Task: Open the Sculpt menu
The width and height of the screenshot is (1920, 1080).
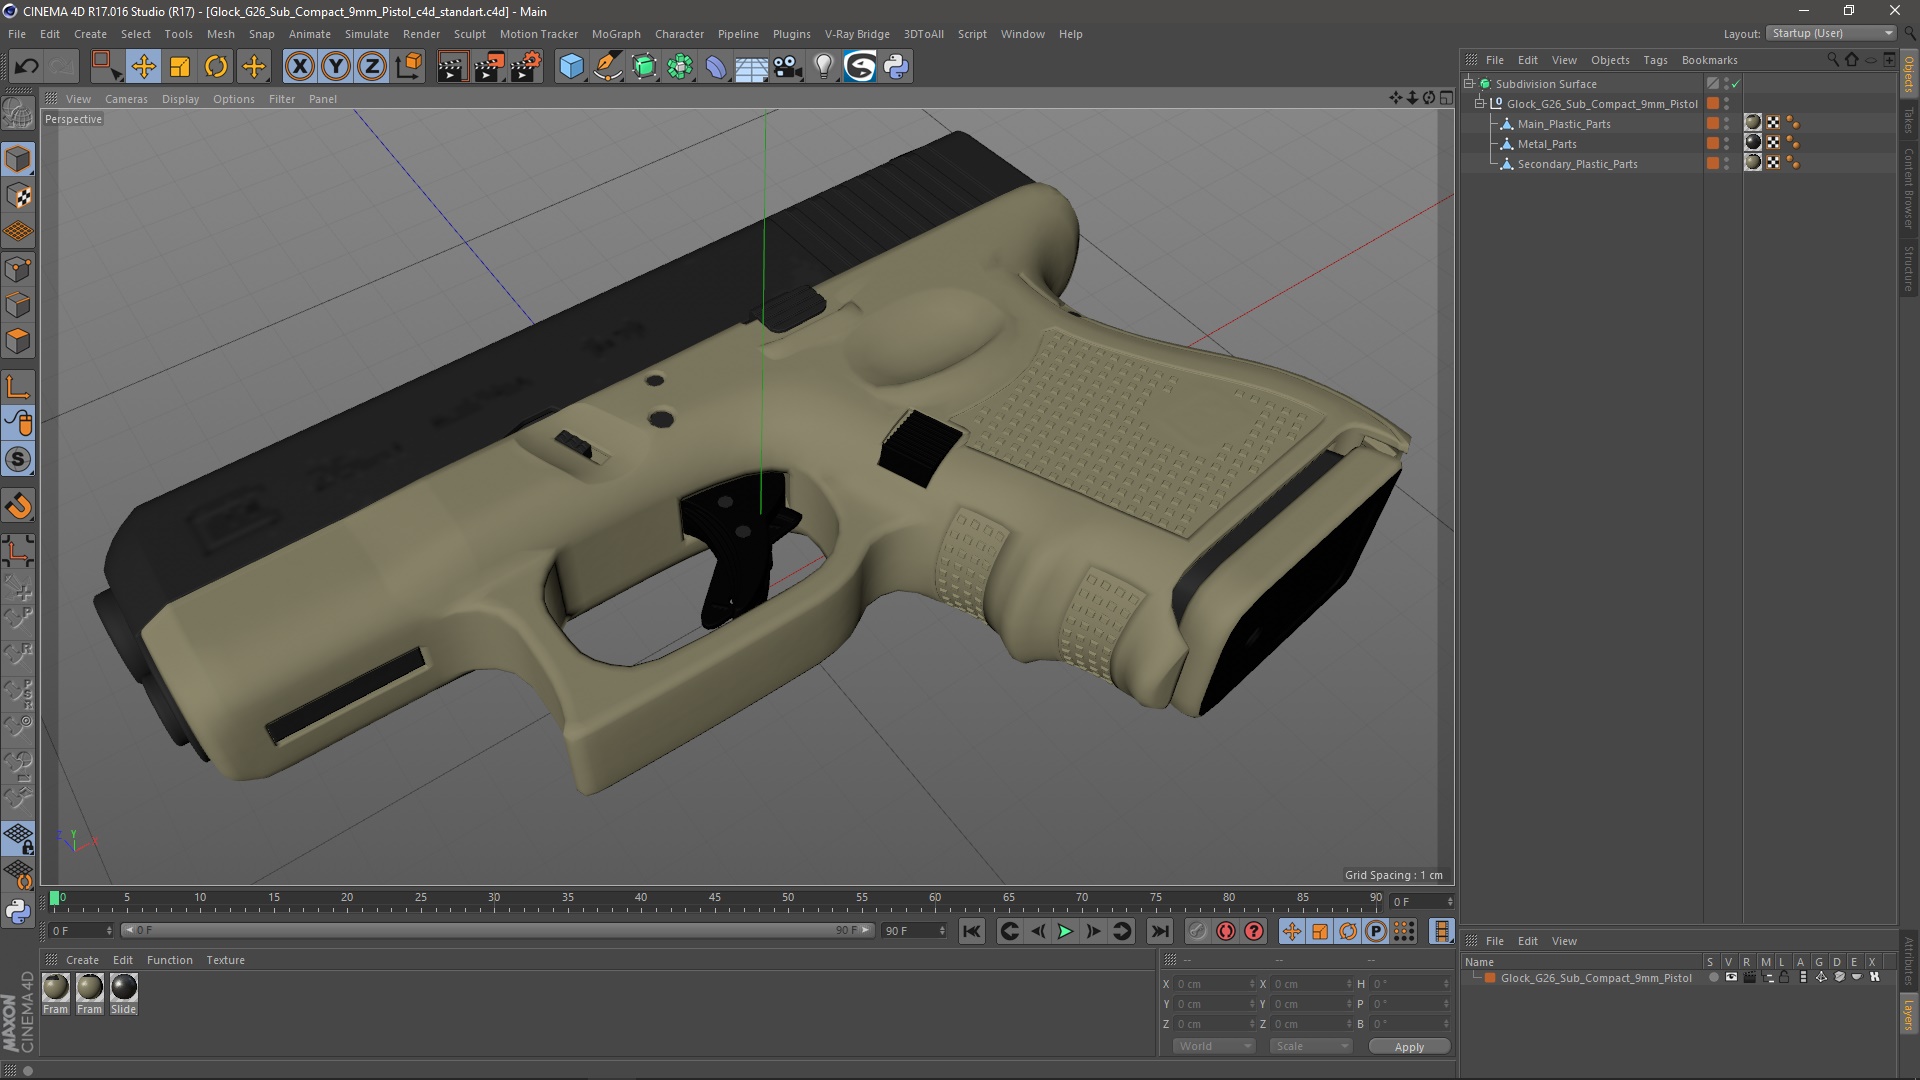Action: pos(469,34)
